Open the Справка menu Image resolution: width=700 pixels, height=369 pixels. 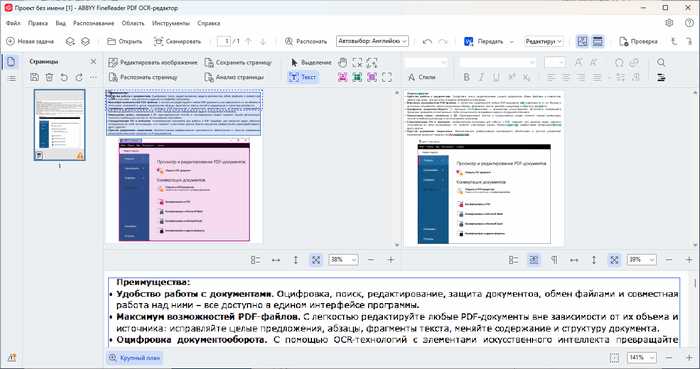click(208, 23)
